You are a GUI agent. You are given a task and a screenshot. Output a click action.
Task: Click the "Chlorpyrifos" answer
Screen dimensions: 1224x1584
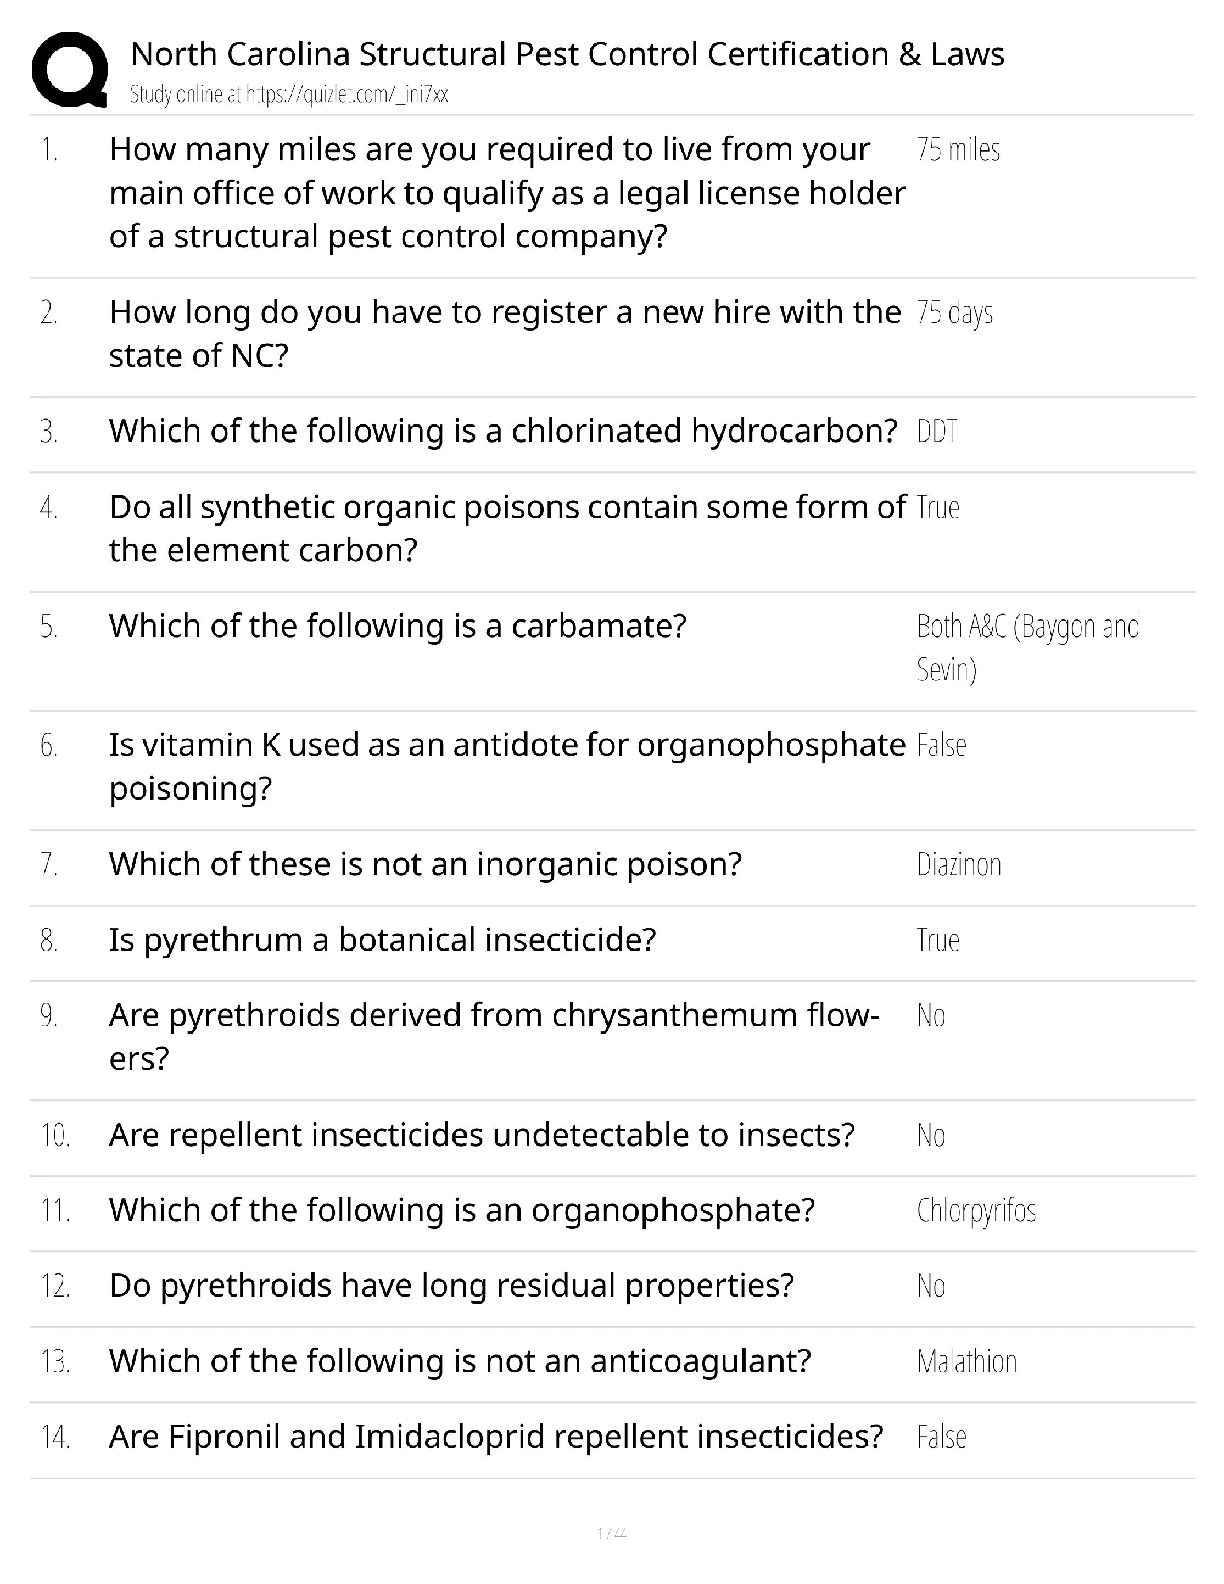976,1211
